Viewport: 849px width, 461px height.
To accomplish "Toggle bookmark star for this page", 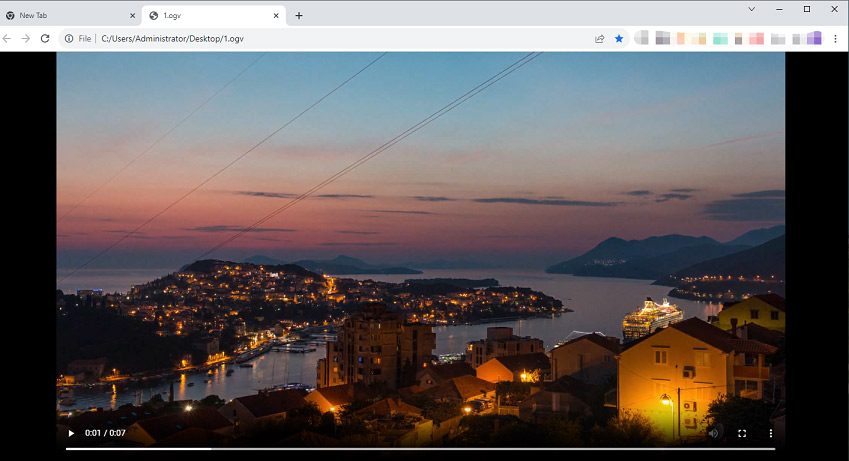I will point(619,38).
